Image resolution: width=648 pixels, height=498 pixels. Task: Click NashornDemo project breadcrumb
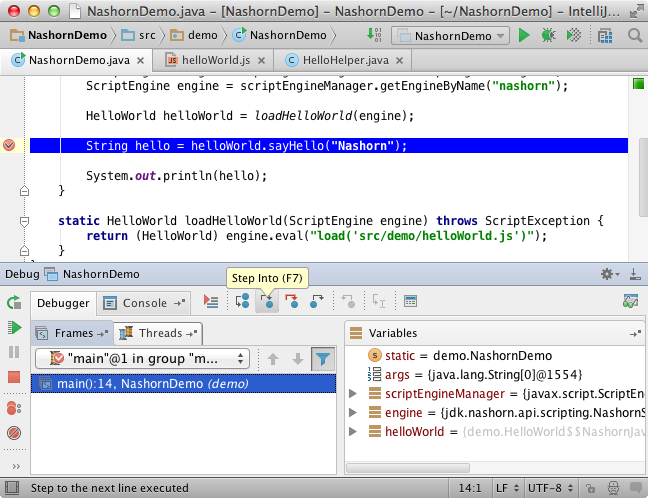click(59, 36)
